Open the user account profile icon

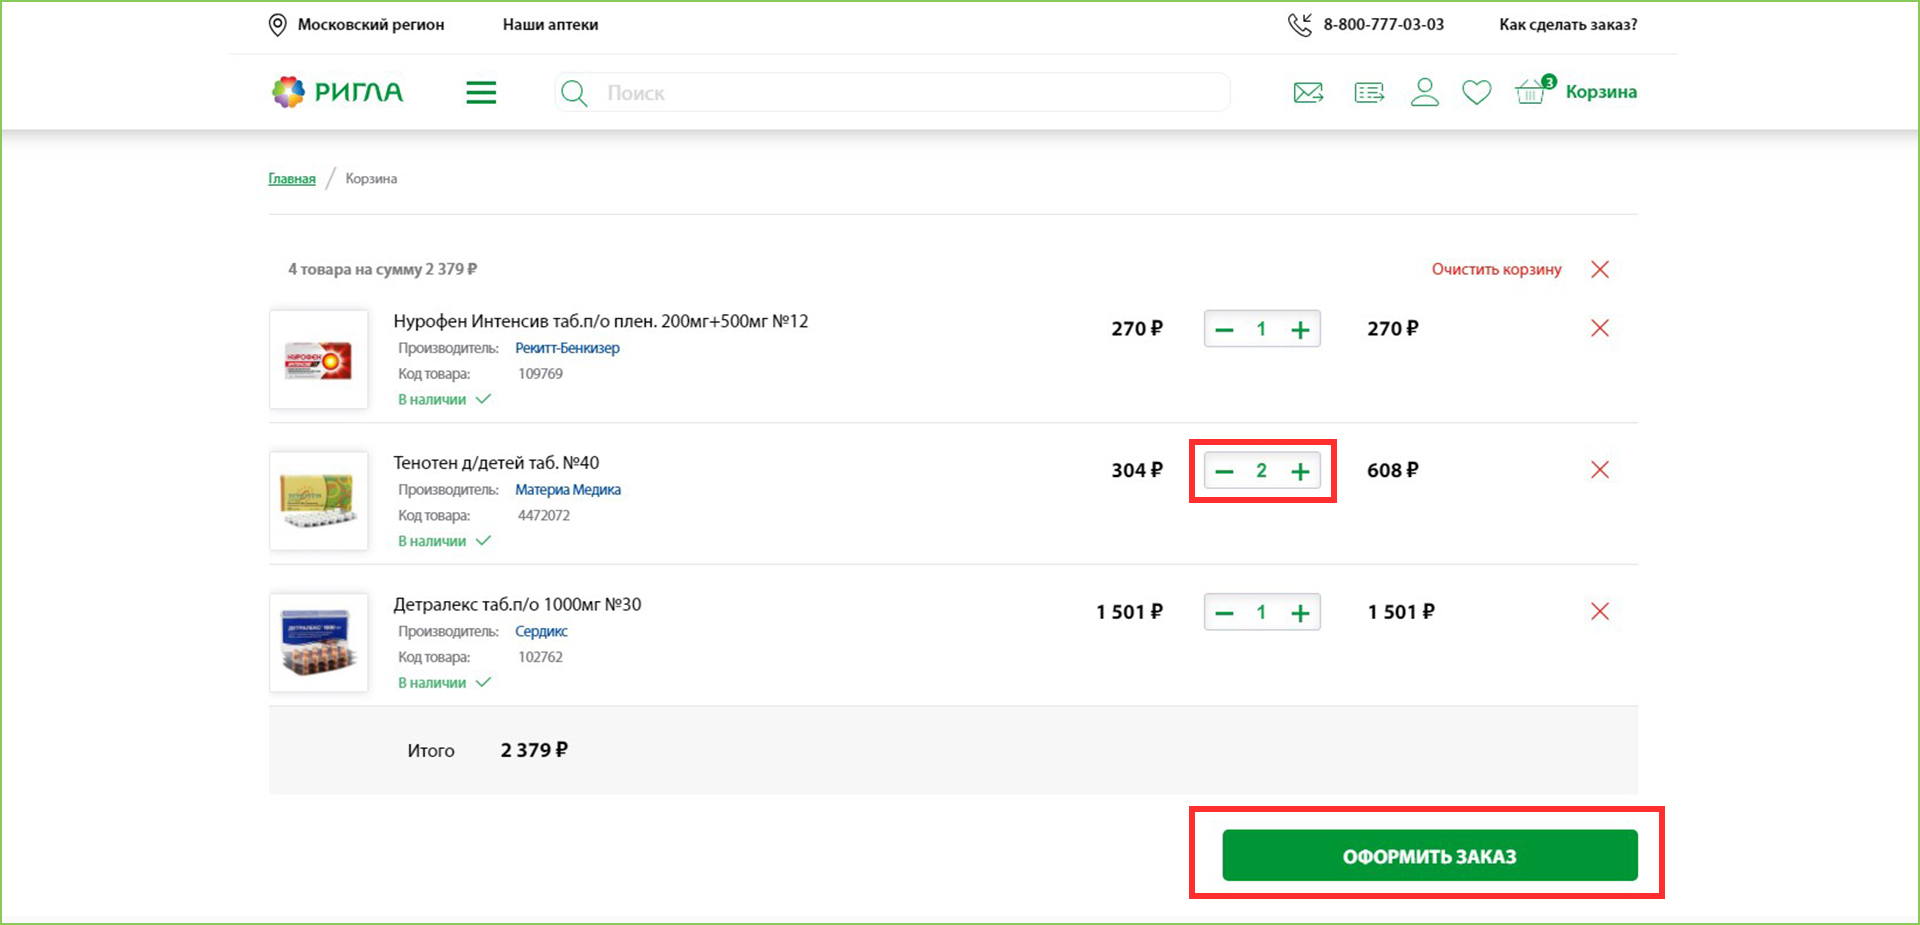(1424, 93)
